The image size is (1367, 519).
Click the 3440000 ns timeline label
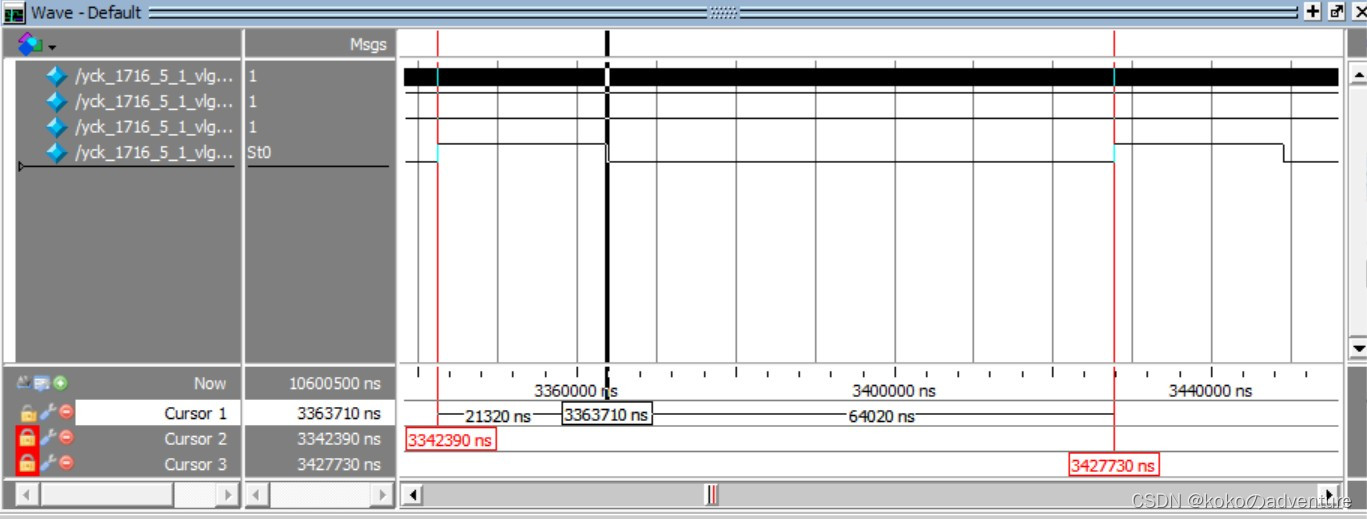point(1210,391)
